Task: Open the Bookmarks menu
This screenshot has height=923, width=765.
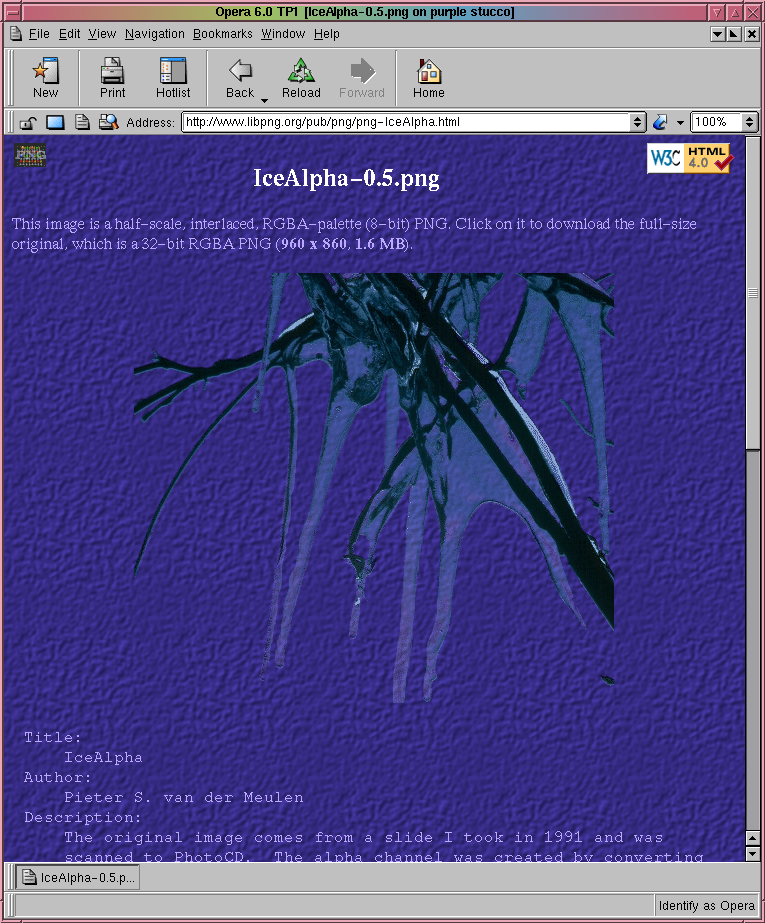Action: 222,34
